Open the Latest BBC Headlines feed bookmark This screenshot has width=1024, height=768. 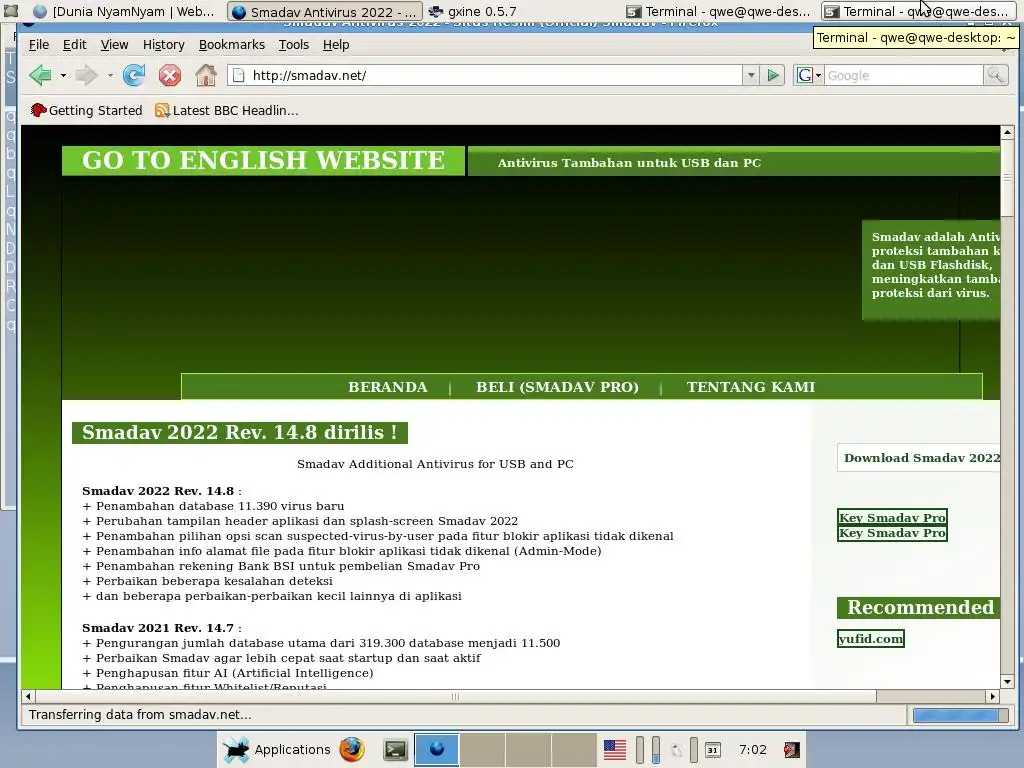227,110
